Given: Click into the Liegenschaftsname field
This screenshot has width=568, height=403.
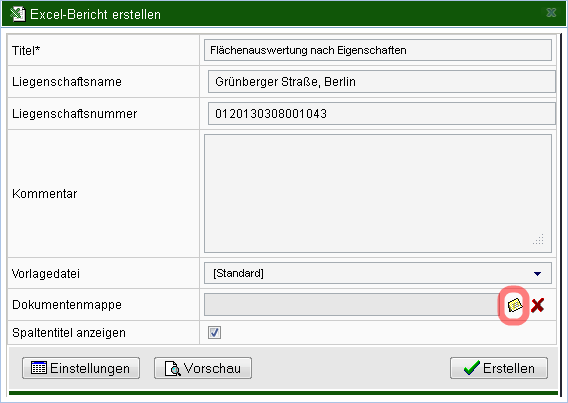Looking at the screenshot, I should [382, 81].
